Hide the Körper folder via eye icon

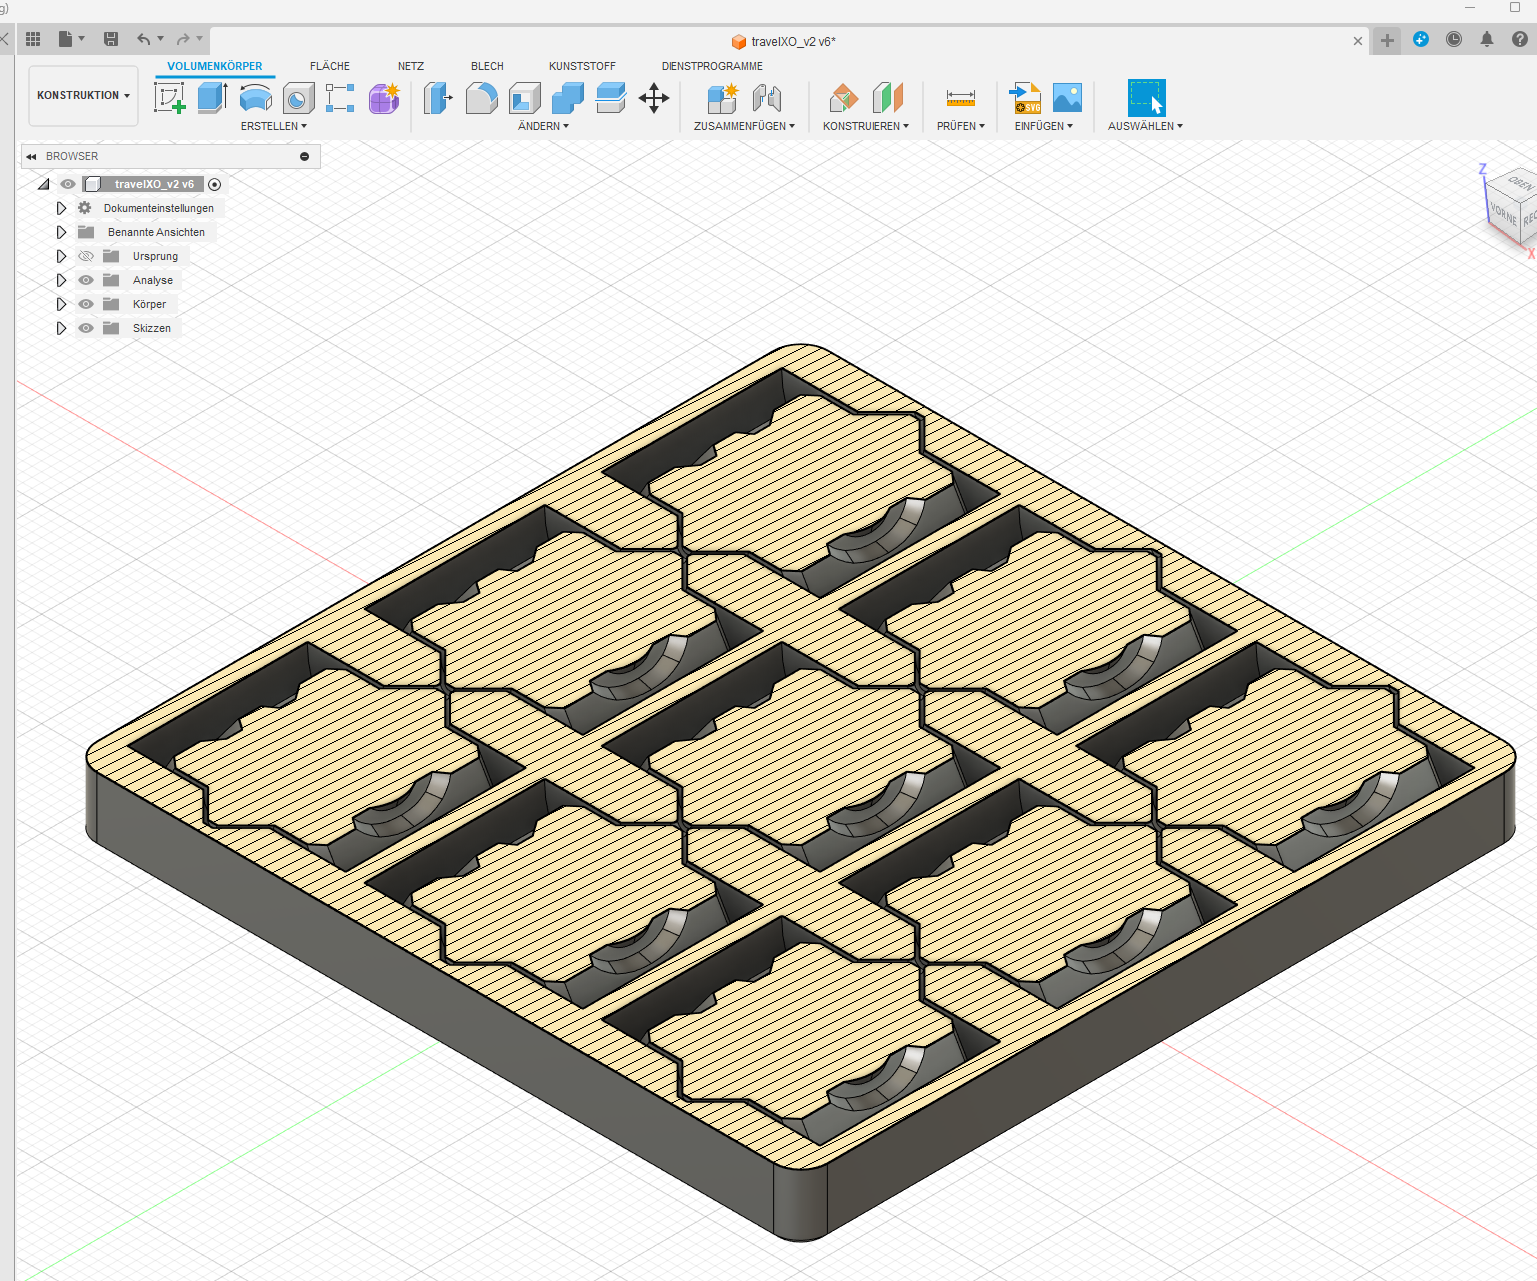pyautogui.click(x=86, y=304)
